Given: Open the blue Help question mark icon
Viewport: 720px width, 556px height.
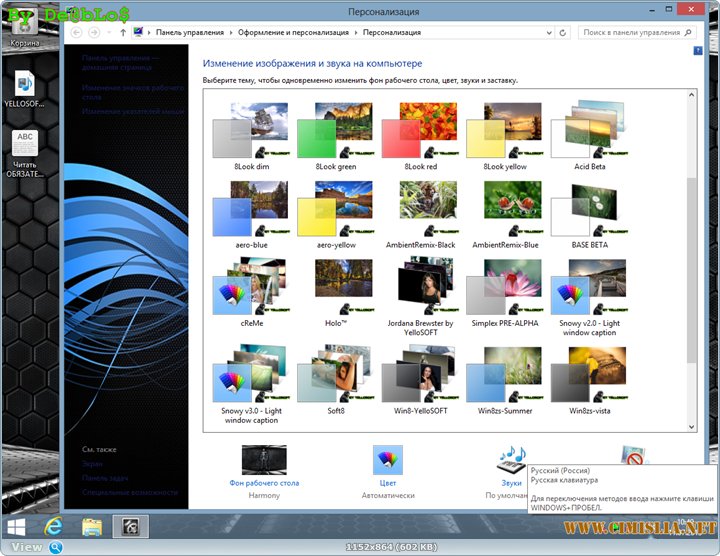Looking at the screenshot, I should [697, 48].
